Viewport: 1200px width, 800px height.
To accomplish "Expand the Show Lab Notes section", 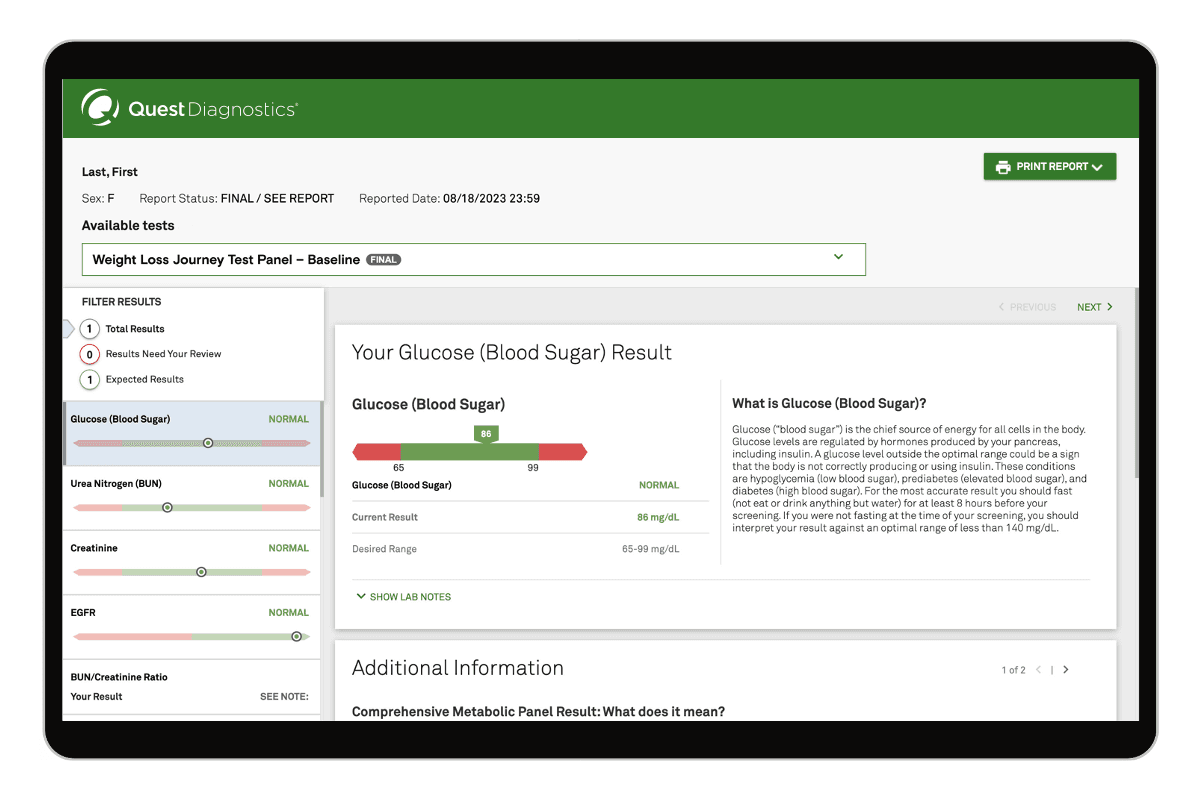I will 405,596.
